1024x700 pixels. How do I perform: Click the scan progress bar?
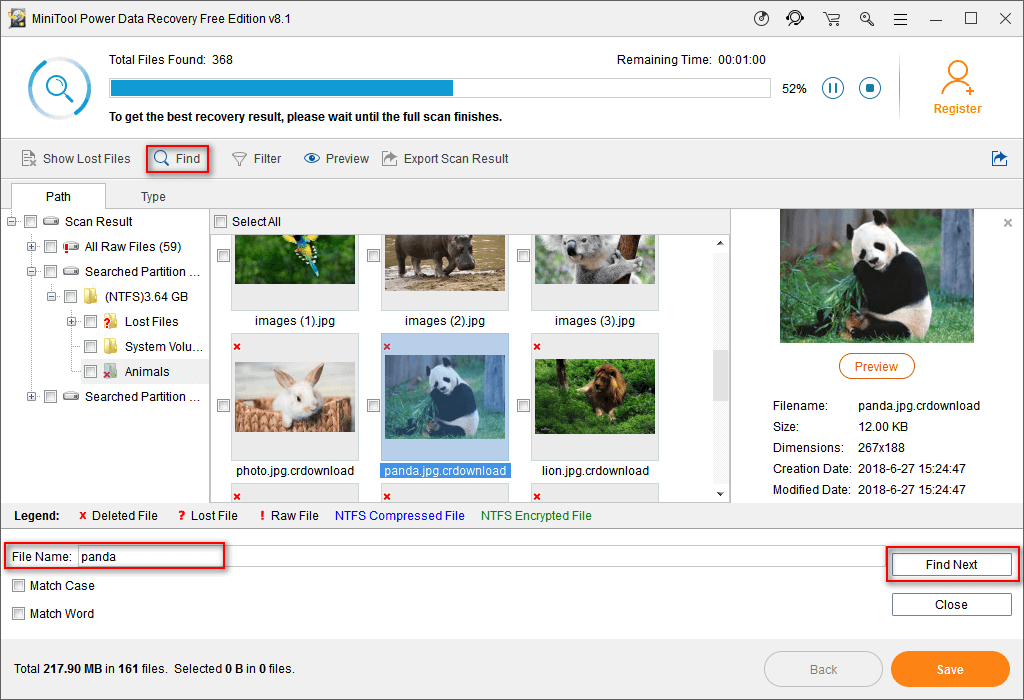(x=440, y=88)
